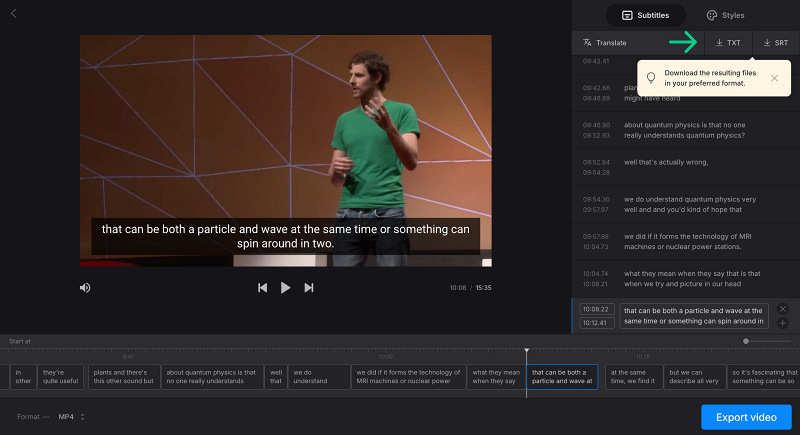
Task: Select timeline clip 'so it's fascinating that'
Action: 763,377
